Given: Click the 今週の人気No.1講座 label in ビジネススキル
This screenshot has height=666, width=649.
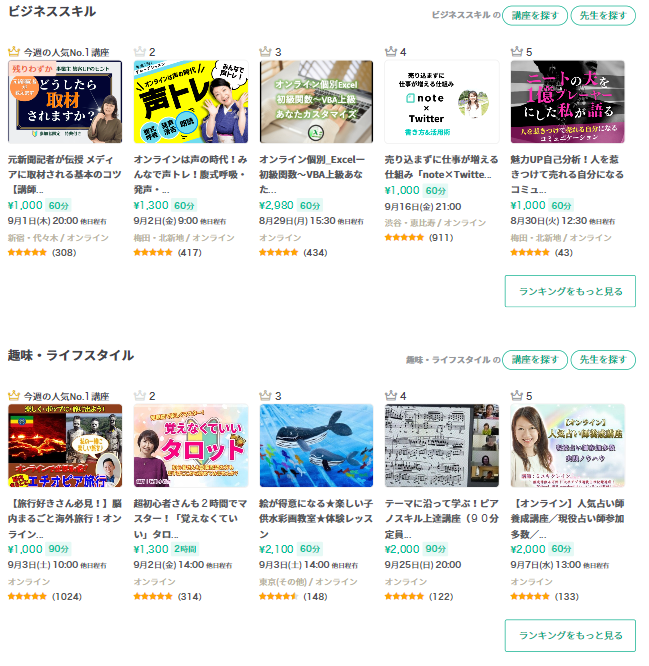Looking at the screenshot, I should [66, 52].
